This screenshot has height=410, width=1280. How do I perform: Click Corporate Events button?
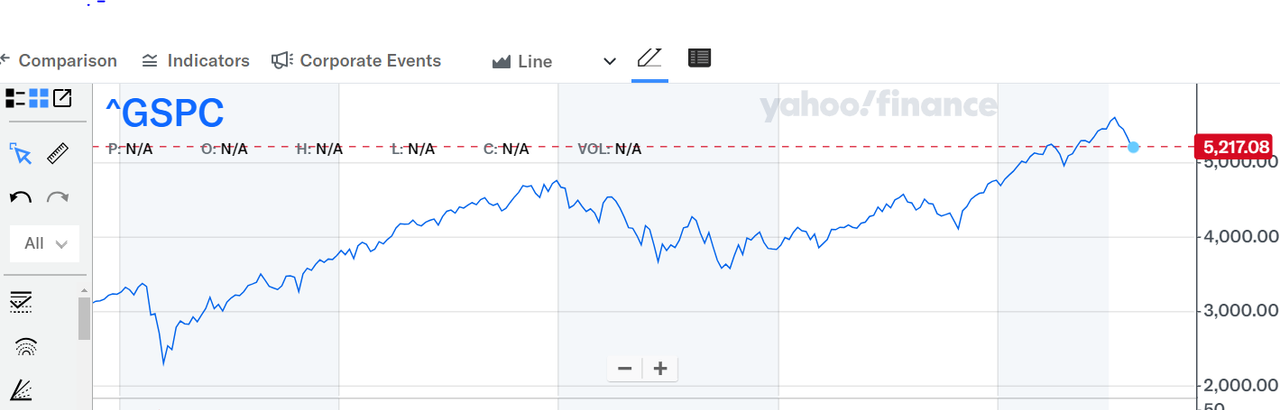coord(356,61)
